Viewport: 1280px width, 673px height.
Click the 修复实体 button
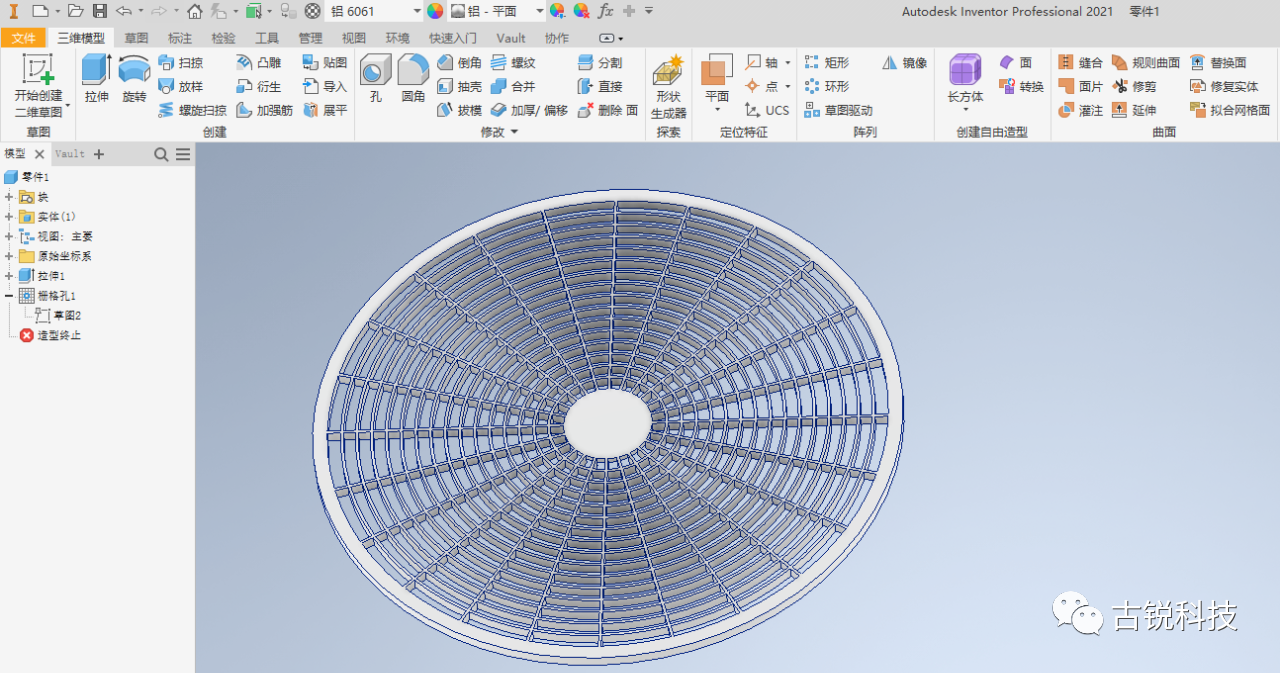coord(1224,86)
